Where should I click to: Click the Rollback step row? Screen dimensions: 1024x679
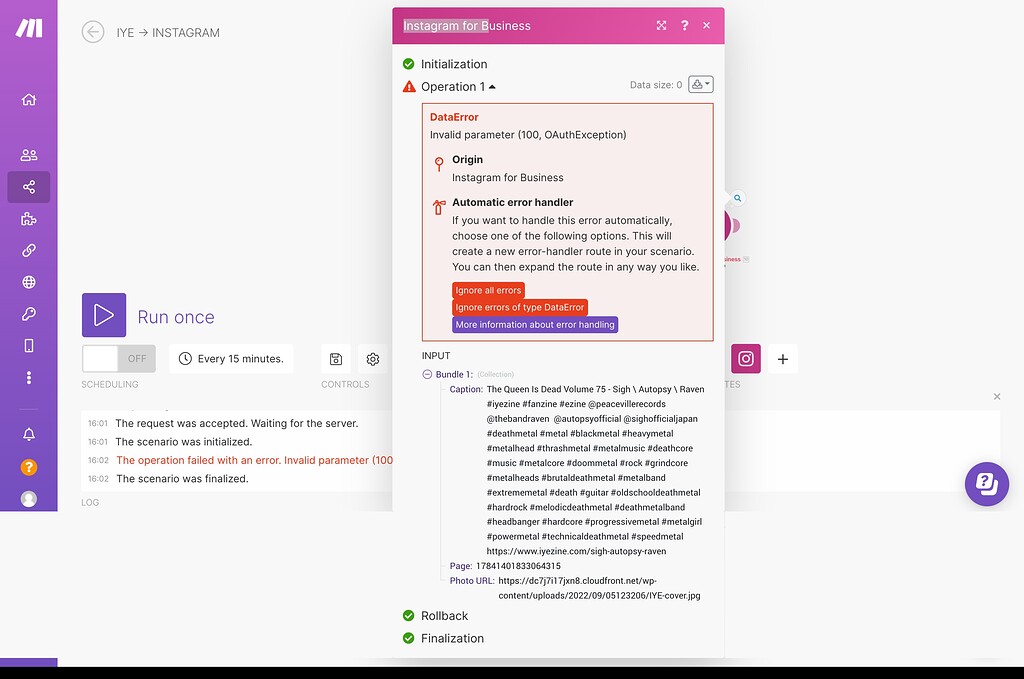(444, 616)
